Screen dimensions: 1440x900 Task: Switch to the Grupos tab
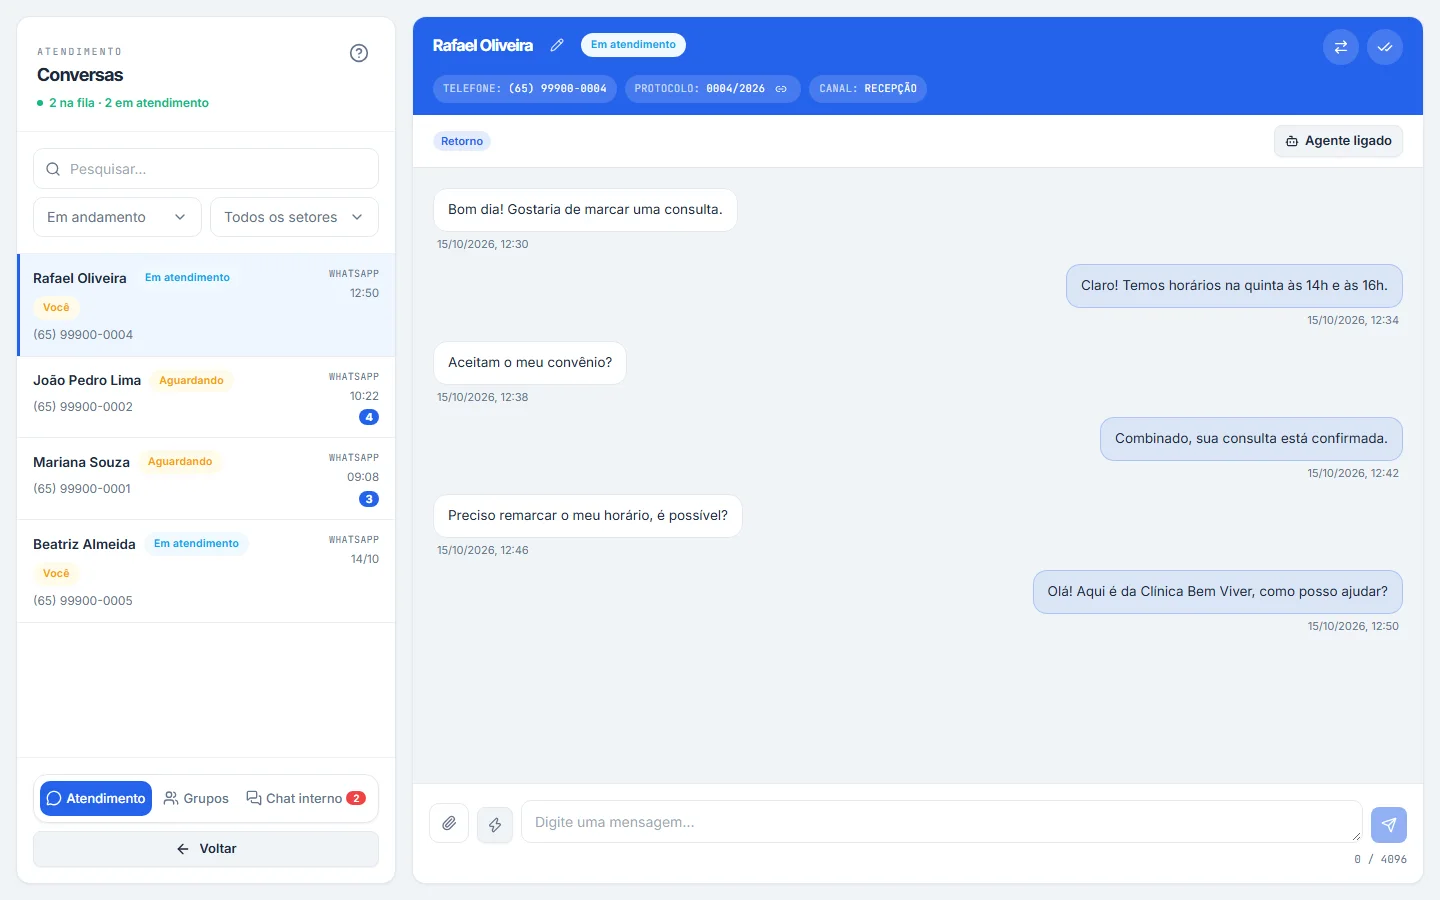coord(196,798)
